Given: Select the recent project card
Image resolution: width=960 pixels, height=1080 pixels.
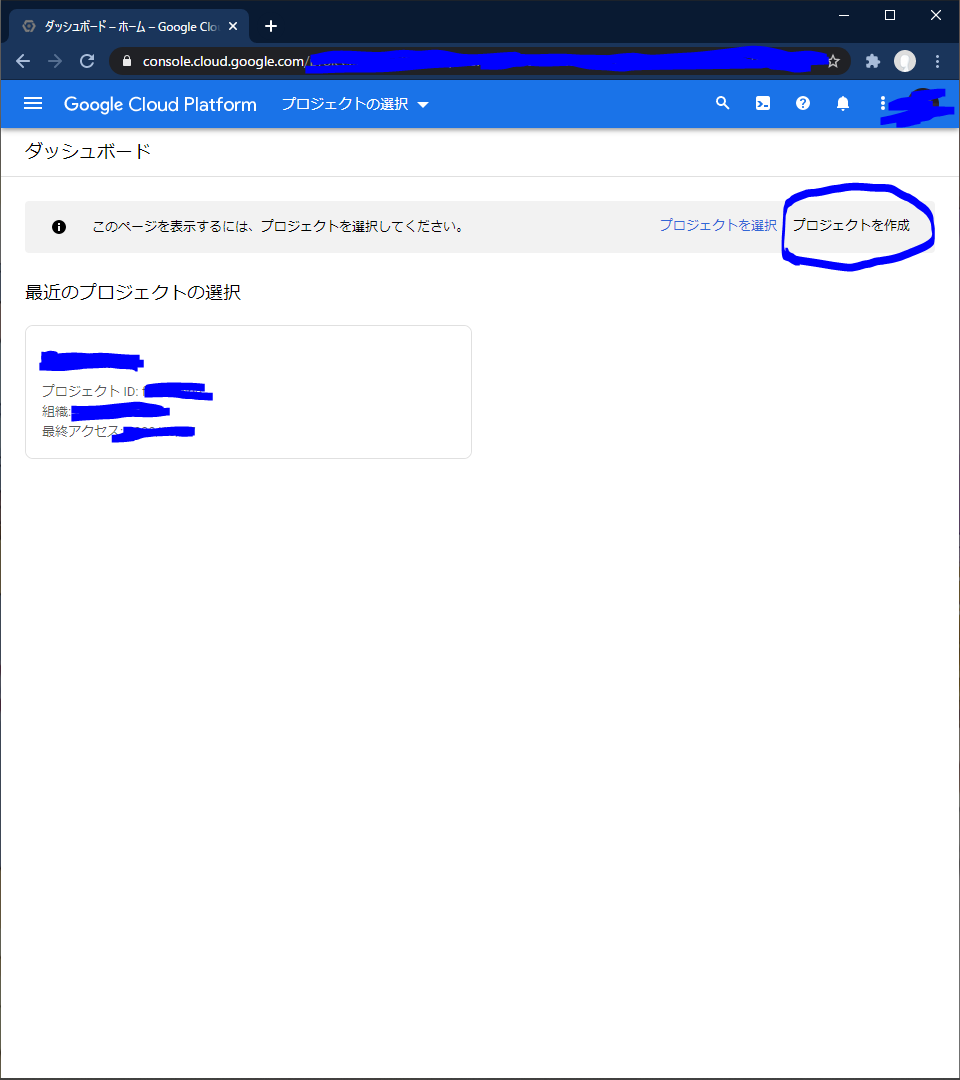Looking at the screenshot, I should pyautogui.click(x=248, y=391).
